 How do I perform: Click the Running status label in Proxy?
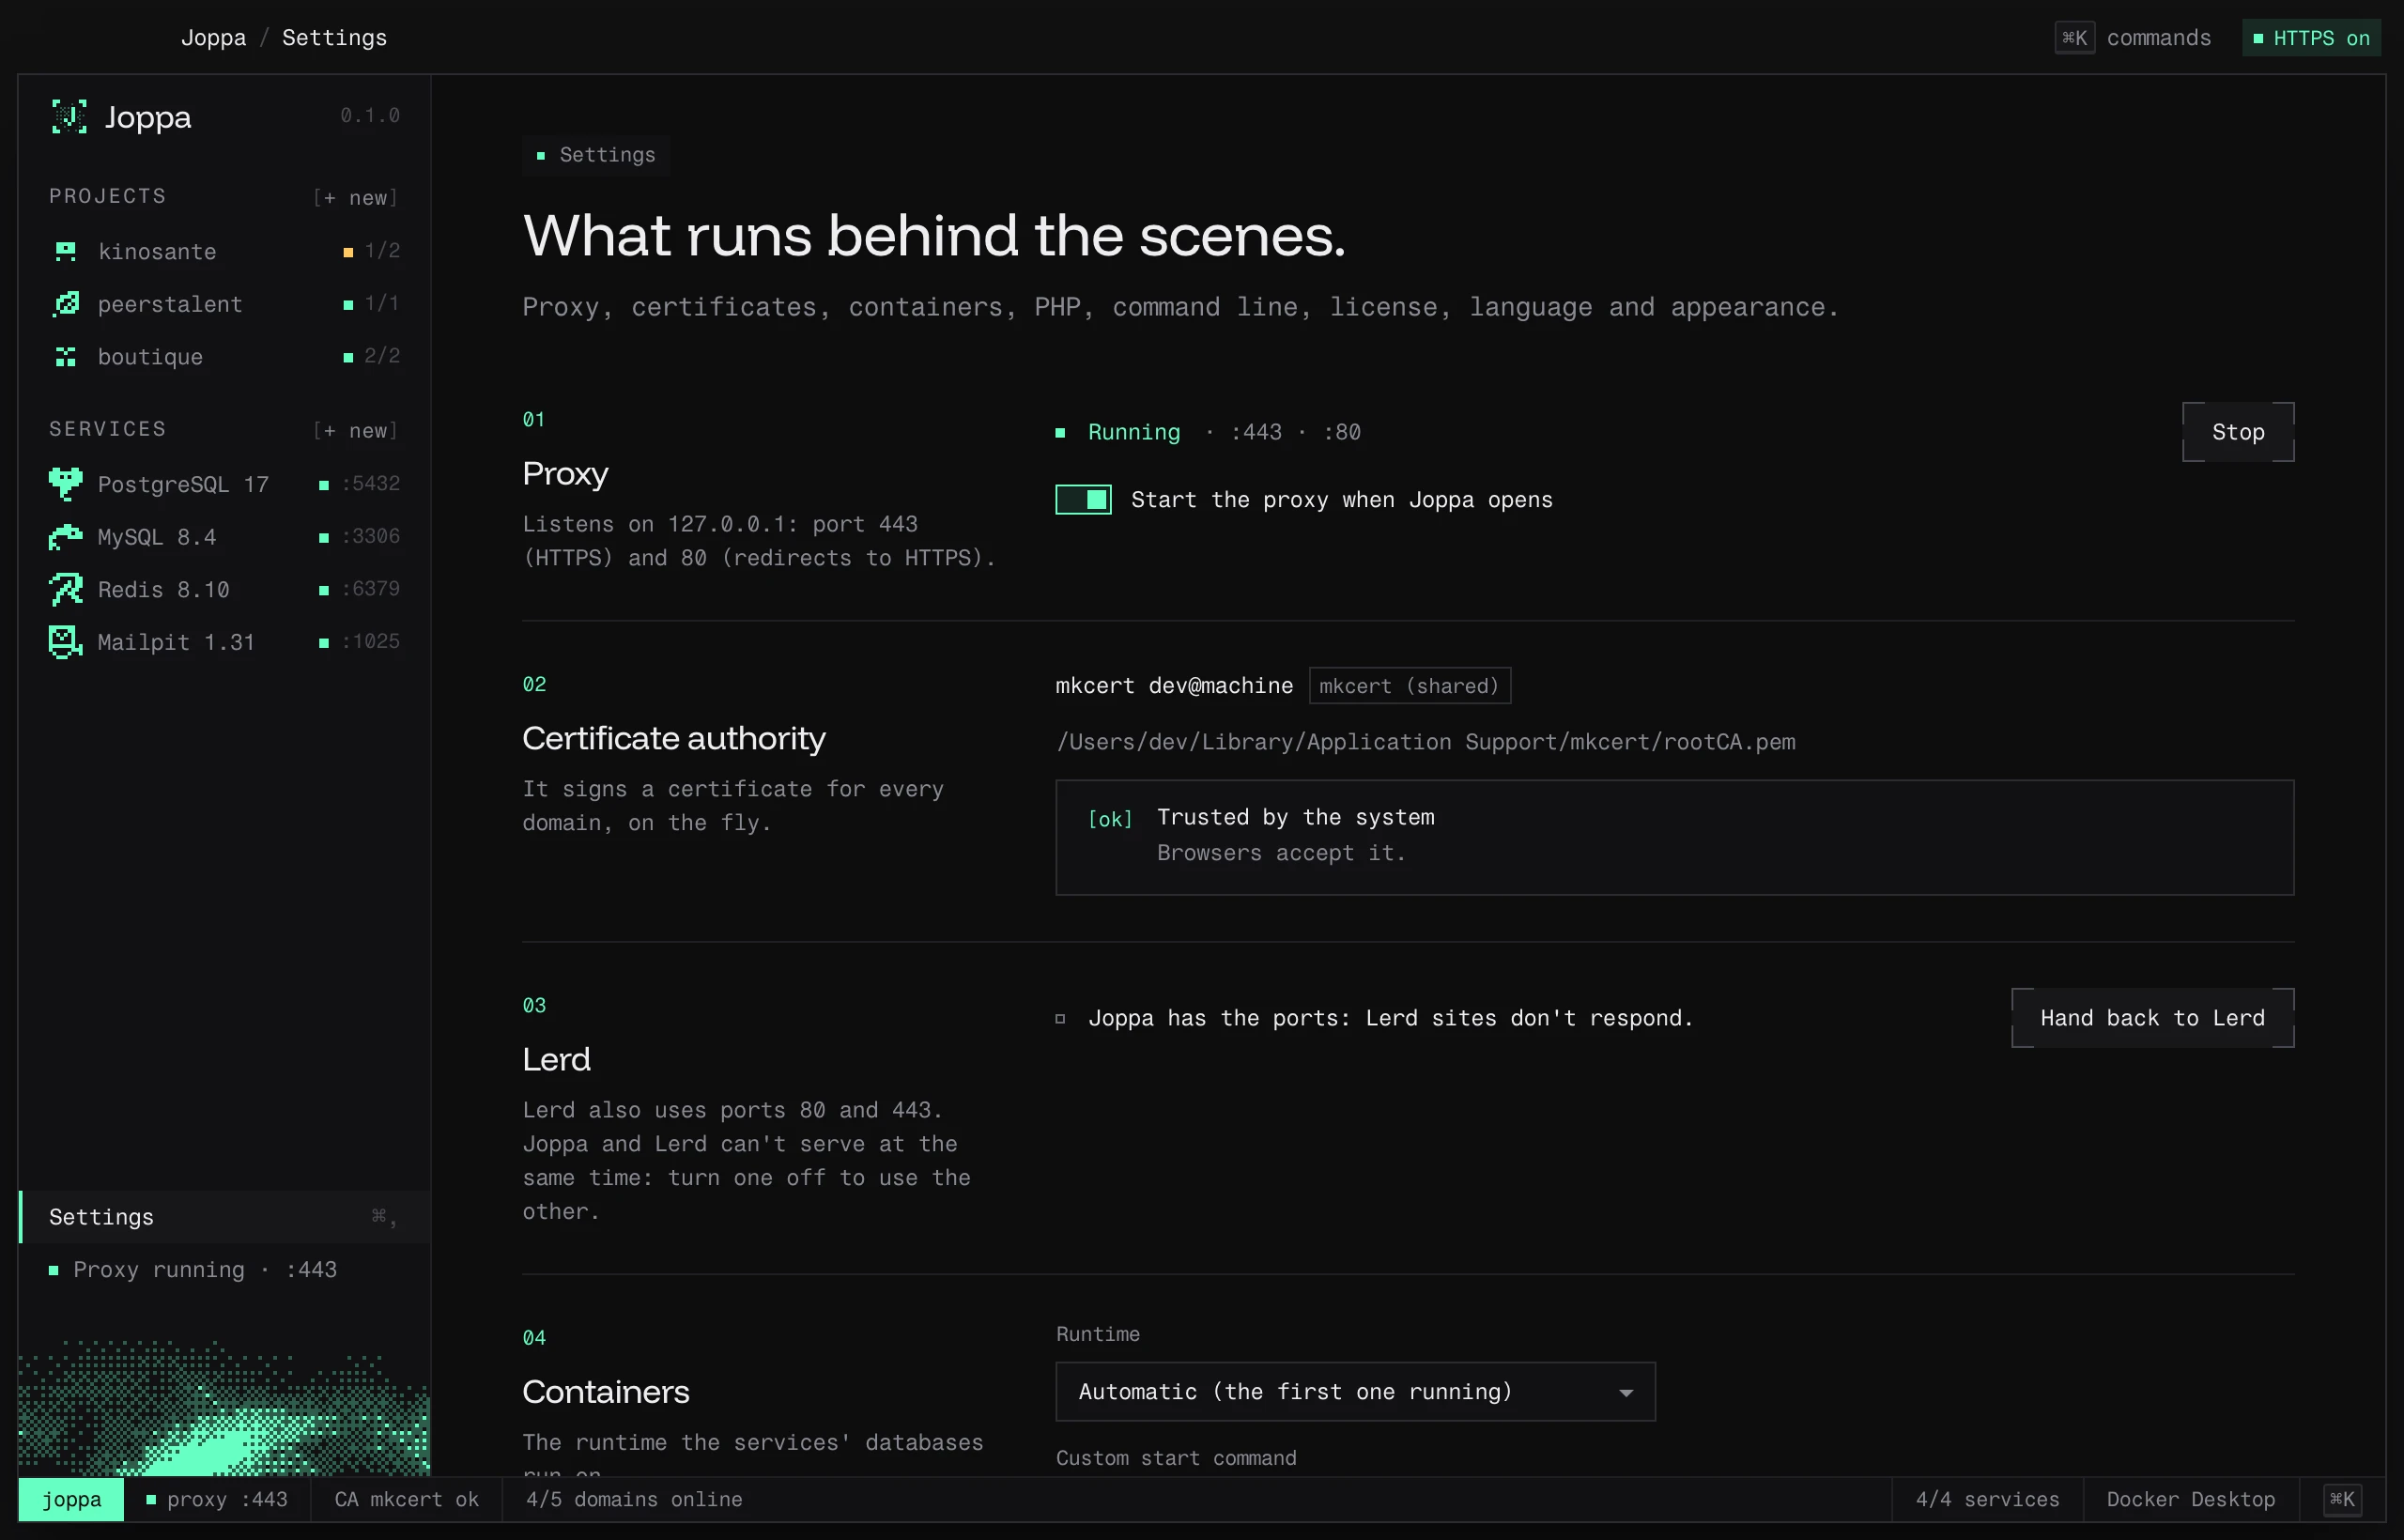1134,432
